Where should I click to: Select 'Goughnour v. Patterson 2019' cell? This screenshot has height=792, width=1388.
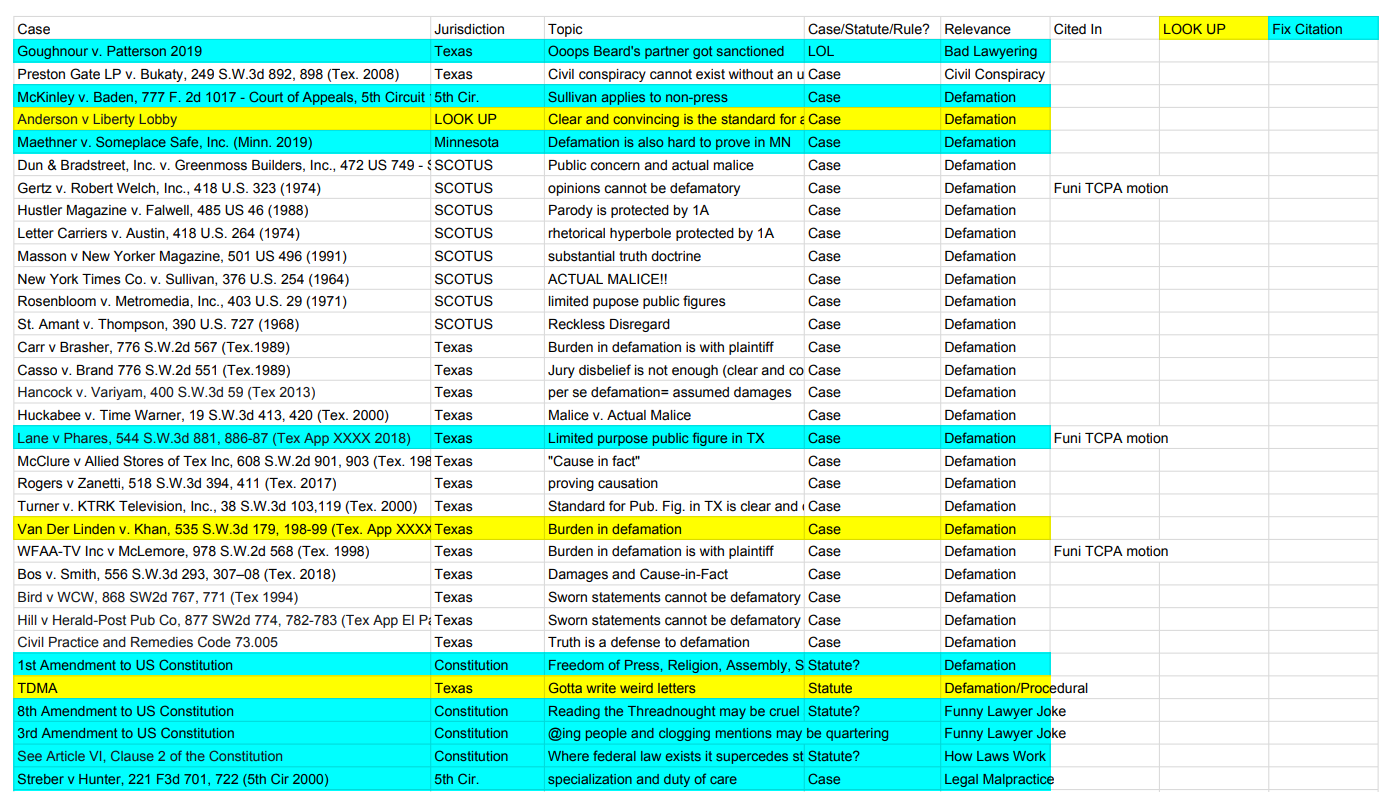[222, 51]
